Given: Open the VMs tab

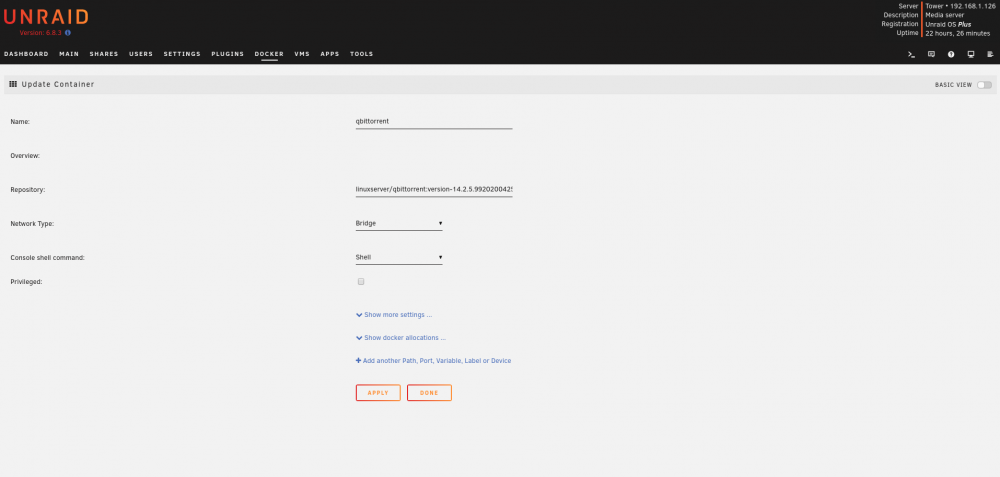Looking at the screenshot, I should pos(302,54).
